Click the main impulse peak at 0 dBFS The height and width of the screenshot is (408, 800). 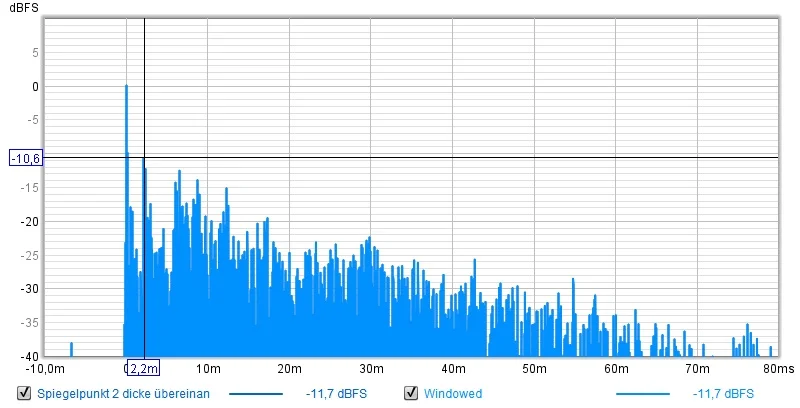click(126, 87)
